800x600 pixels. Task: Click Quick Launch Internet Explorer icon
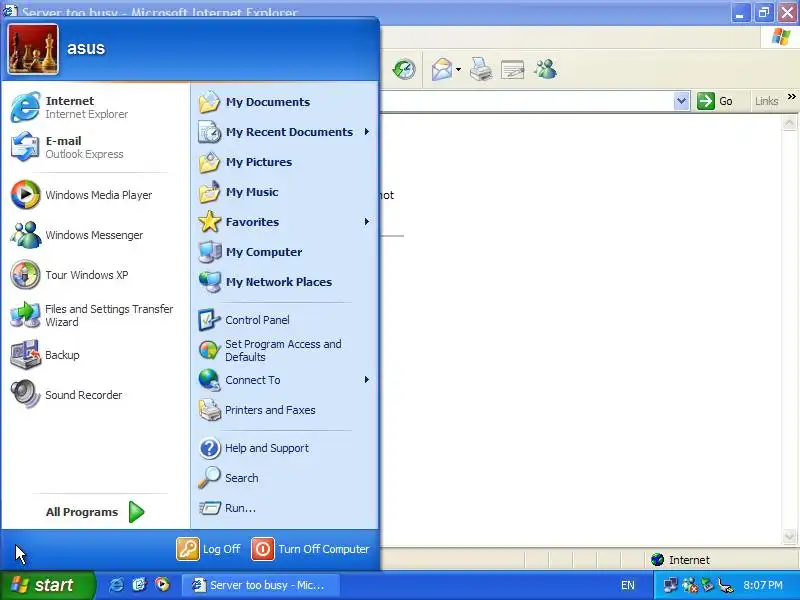click(116, 585)
